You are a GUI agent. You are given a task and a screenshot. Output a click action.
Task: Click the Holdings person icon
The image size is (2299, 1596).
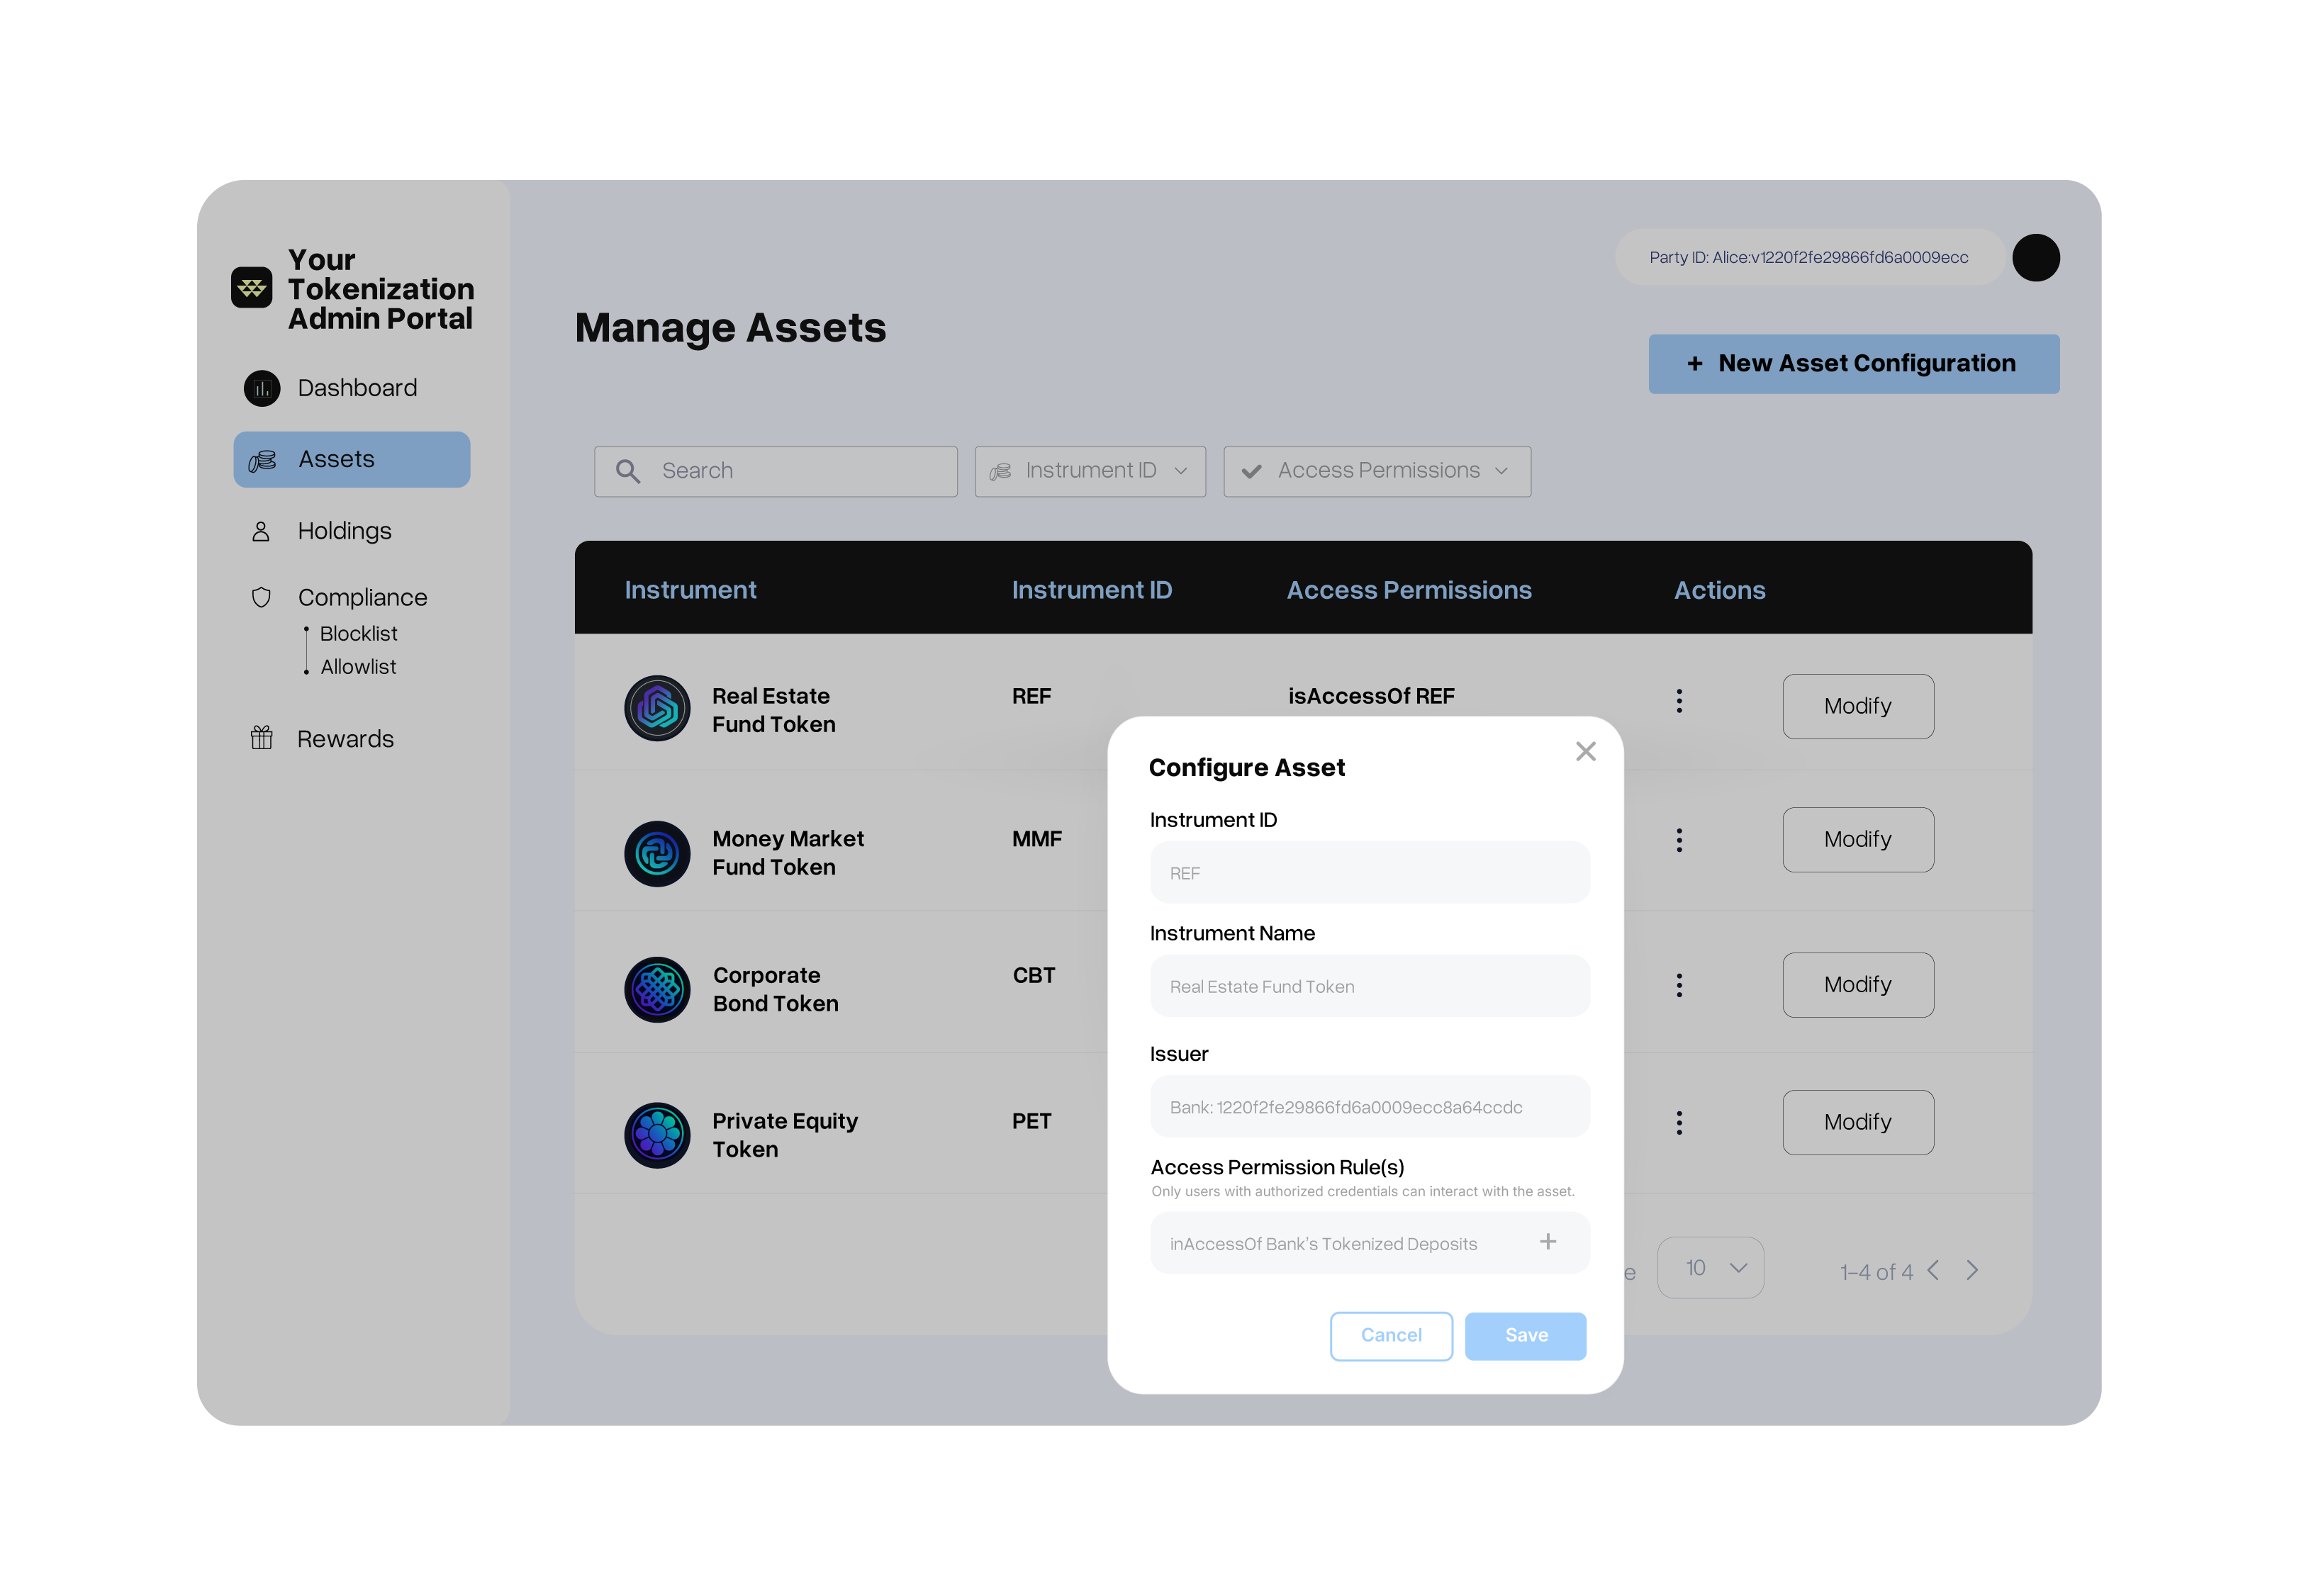click(x=260, y=531)
